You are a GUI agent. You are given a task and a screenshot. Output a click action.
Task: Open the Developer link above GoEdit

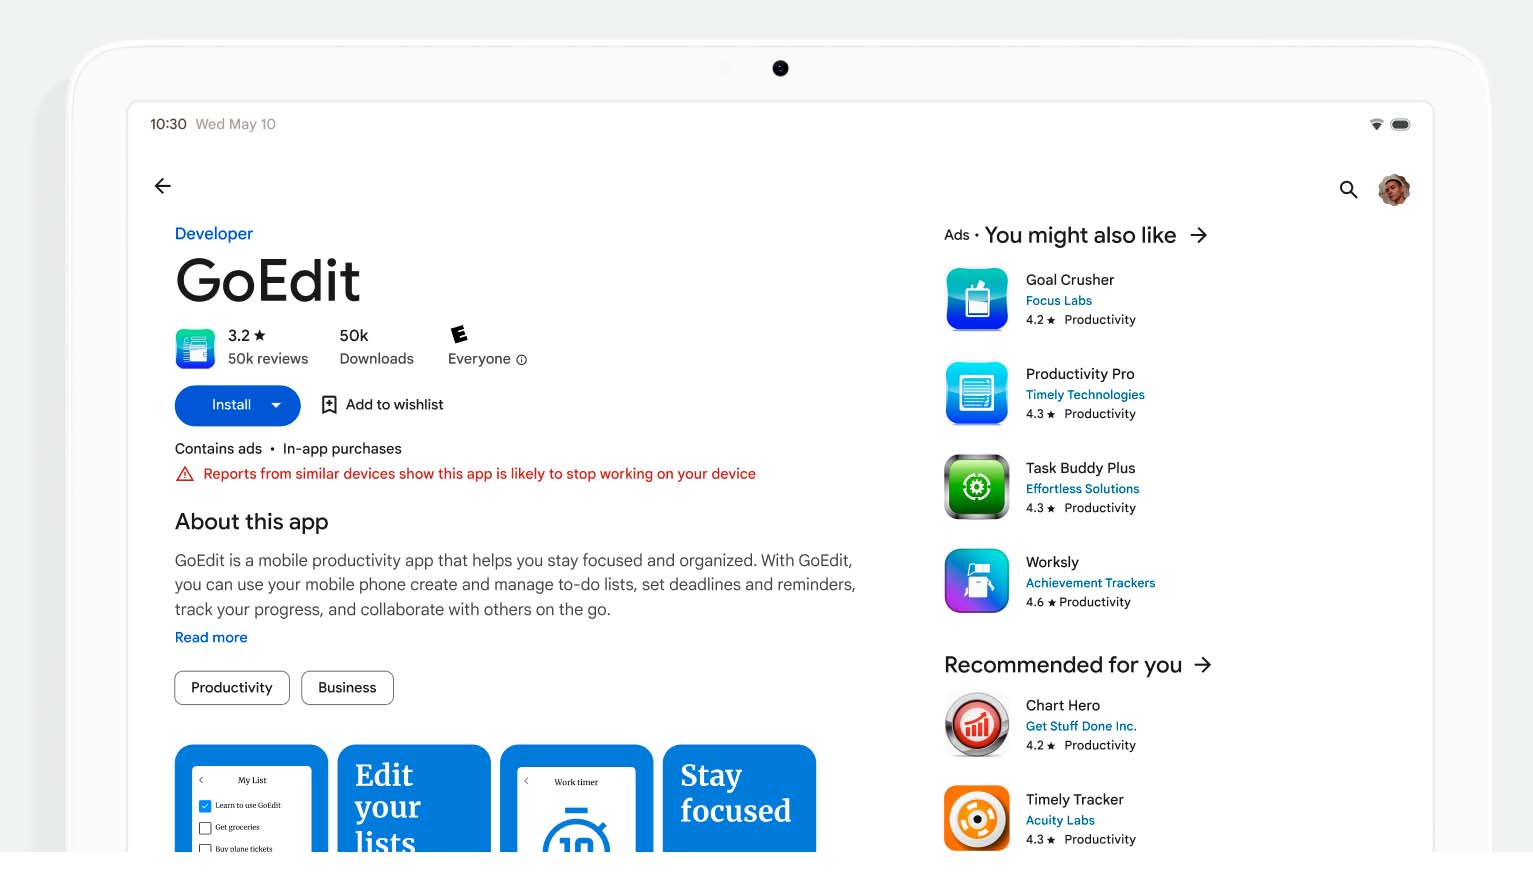(214, 234)
